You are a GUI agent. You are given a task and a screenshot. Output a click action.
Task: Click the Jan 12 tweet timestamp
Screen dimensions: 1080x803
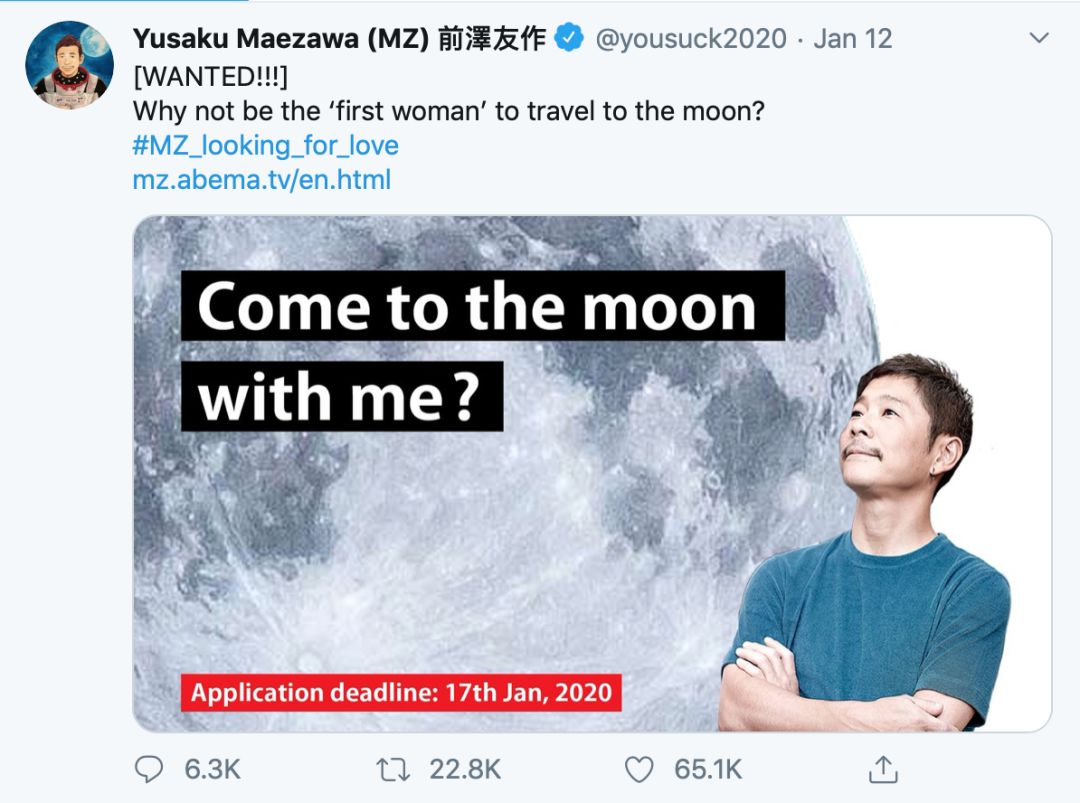853,39
